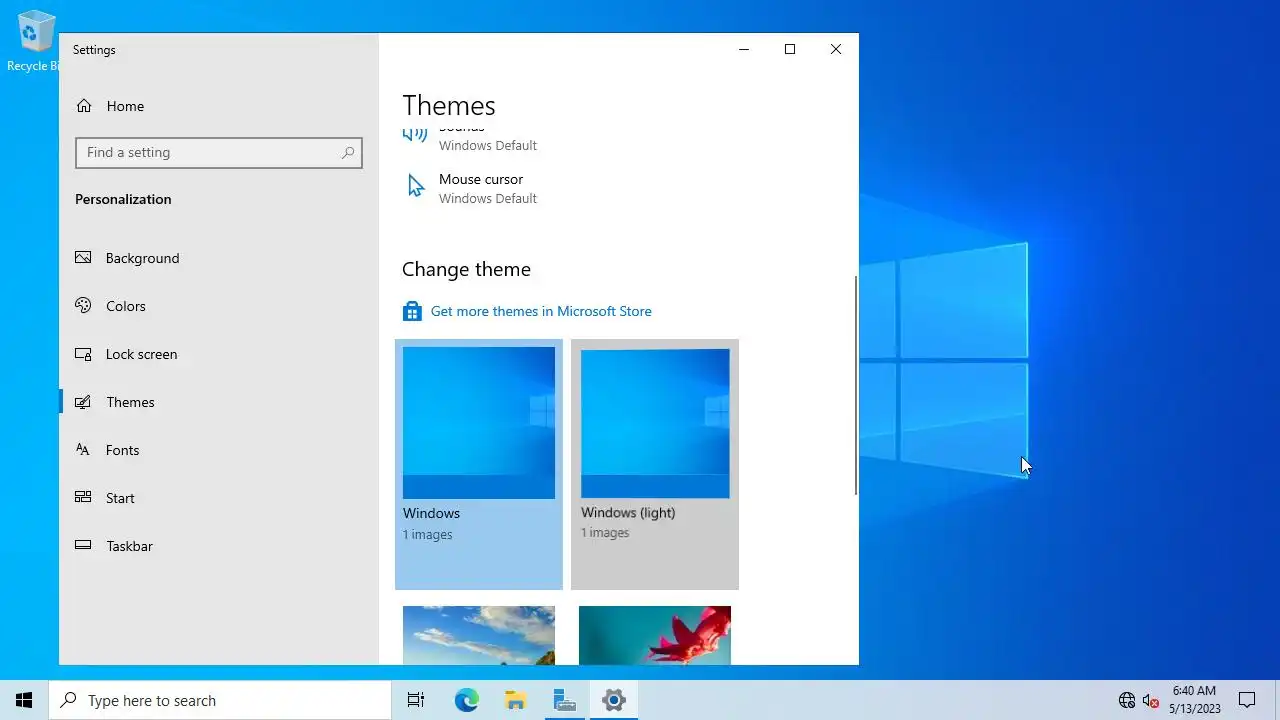Click the network globe tray icon
The image size is (1280, 720).
[1127, 700]
